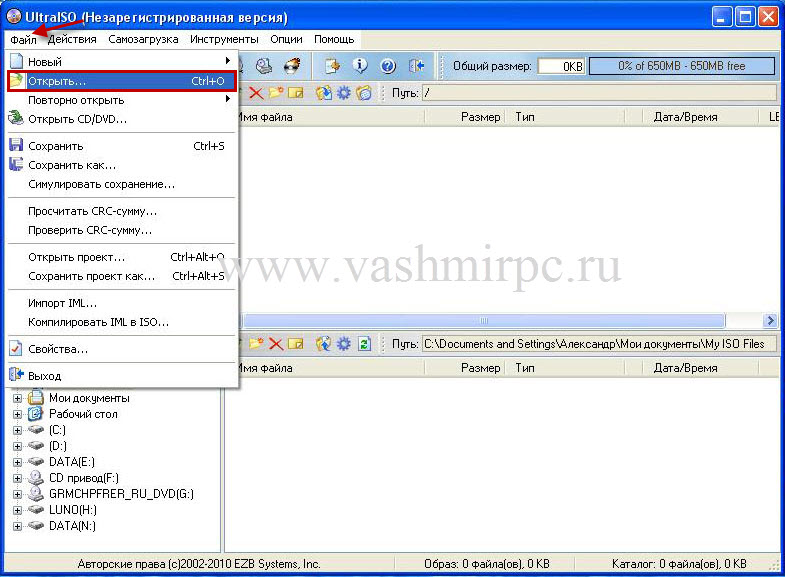Choose Сохранить проект как... entry
Viewport: 785px width, 577px height.
[x=122, y=276]
